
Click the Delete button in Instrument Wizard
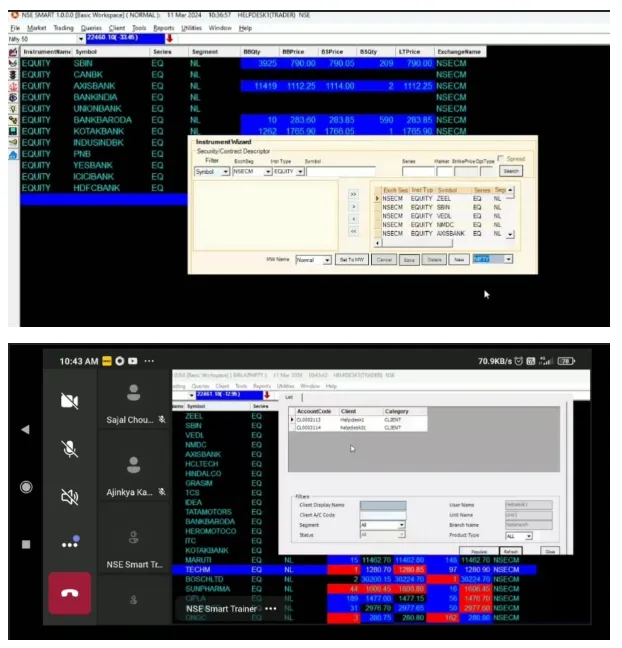(434, 260)
